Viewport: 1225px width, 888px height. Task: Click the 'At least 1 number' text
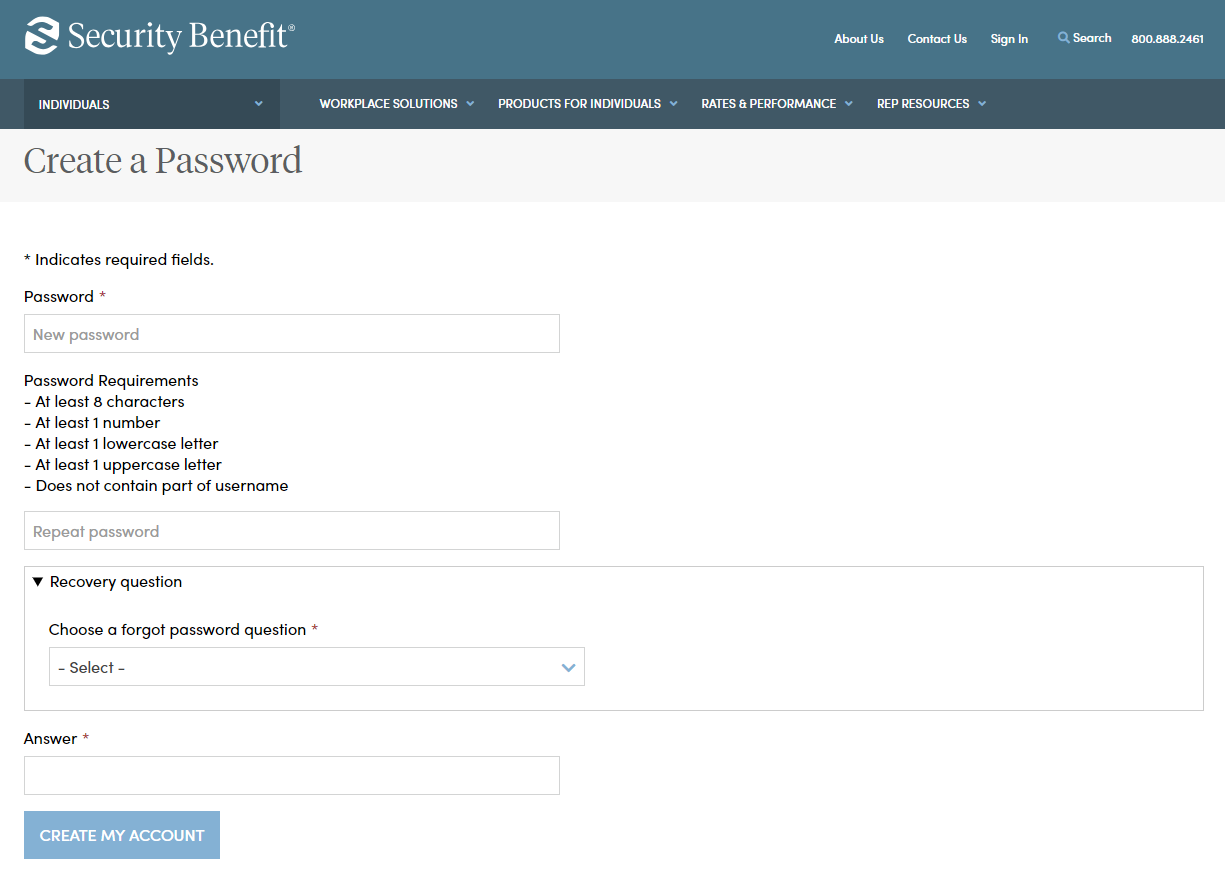tap(92, 423)
